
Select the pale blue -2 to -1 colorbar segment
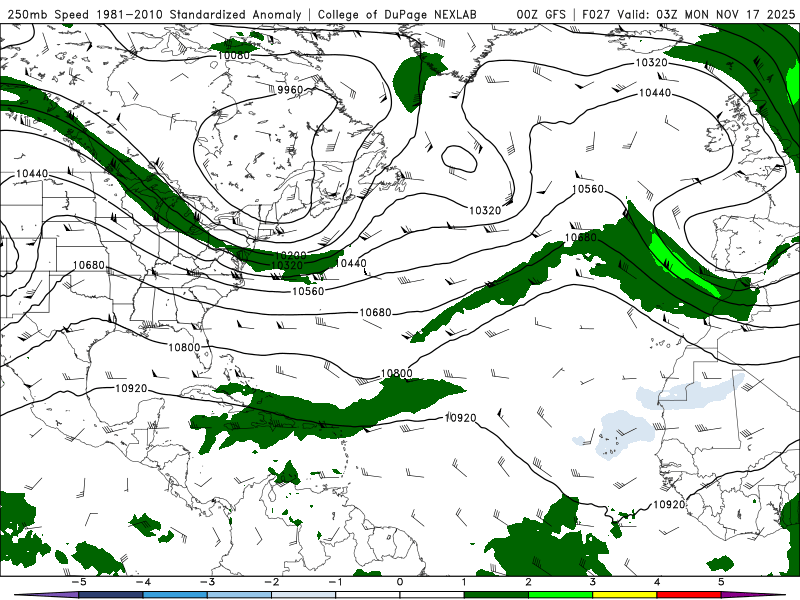pos(304,595)
